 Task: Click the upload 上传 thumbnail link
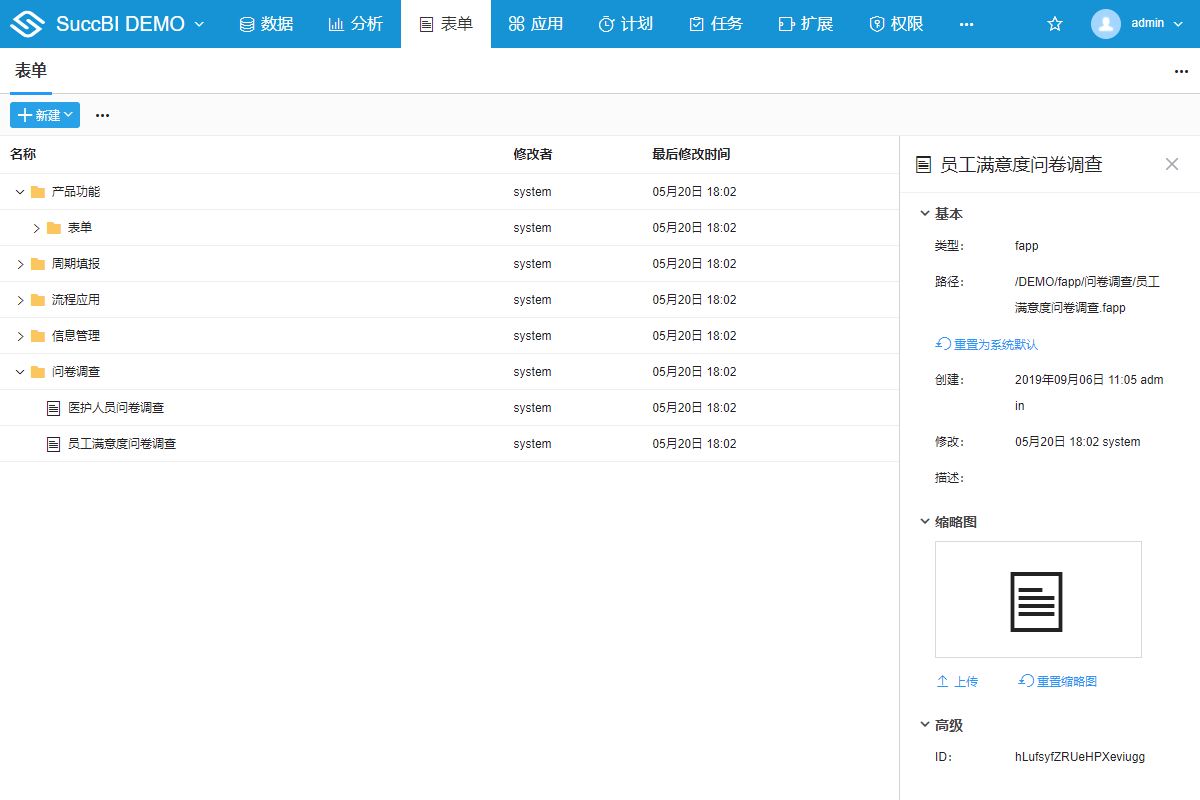(x=957, y=681)
